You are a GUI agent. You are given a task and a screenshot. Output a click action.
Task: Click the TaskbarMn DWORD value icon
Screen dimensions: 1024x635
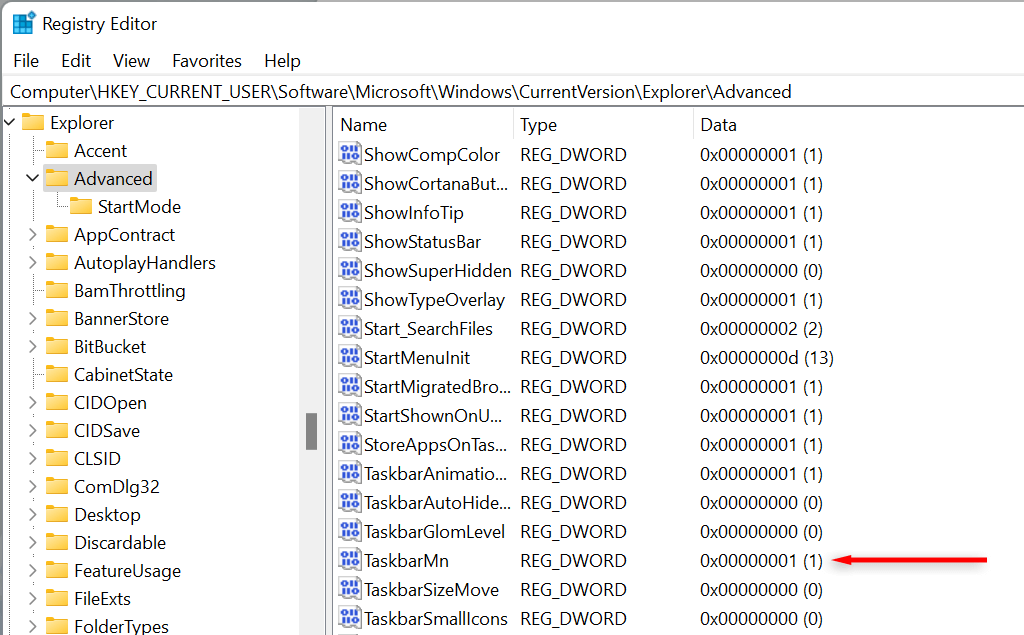[x=350, y=560]
